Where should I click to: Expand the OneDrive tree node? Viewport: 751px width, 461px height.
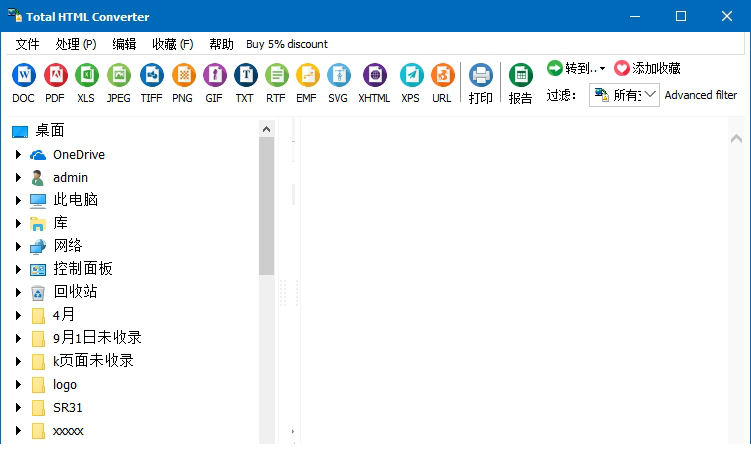pos(18,155)
